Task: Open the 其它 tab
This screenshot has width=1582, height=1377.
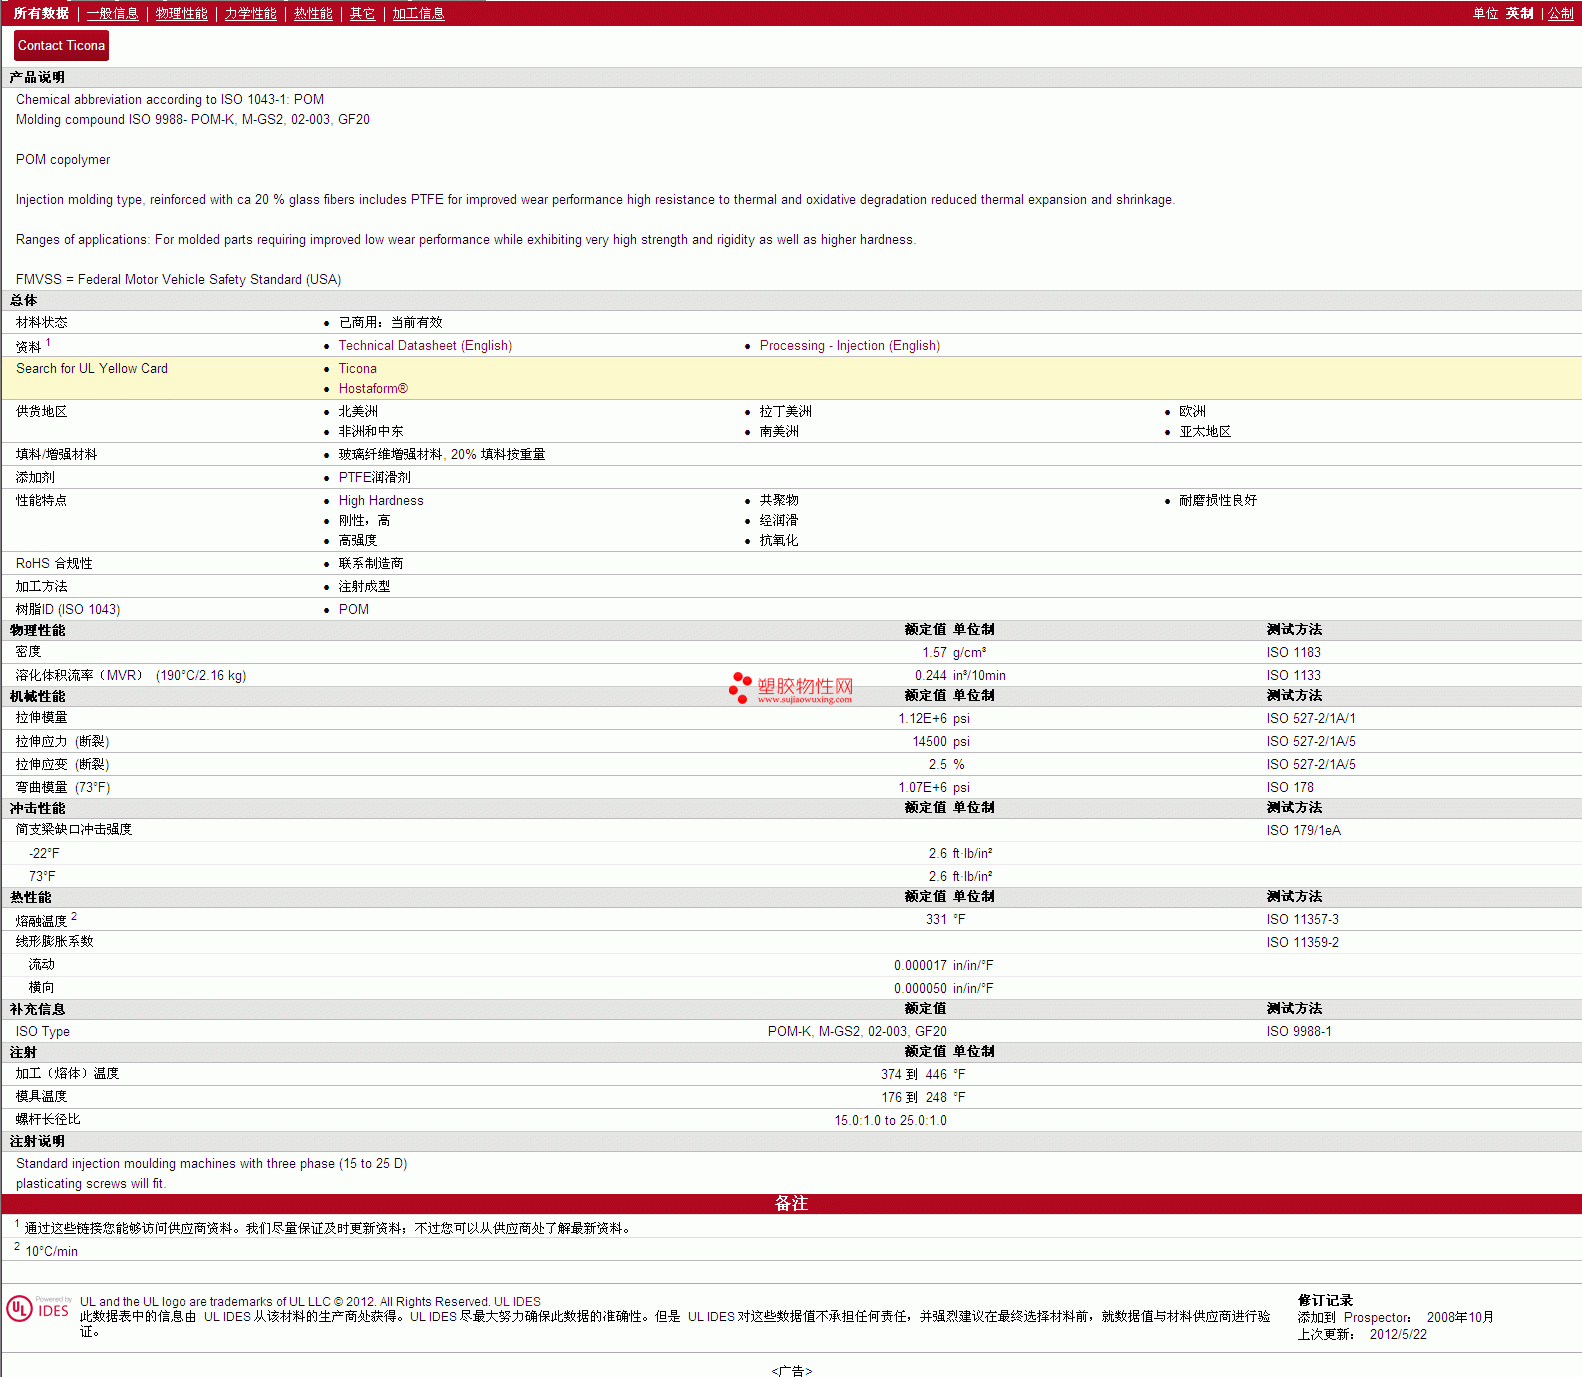Action: point(362,13)
